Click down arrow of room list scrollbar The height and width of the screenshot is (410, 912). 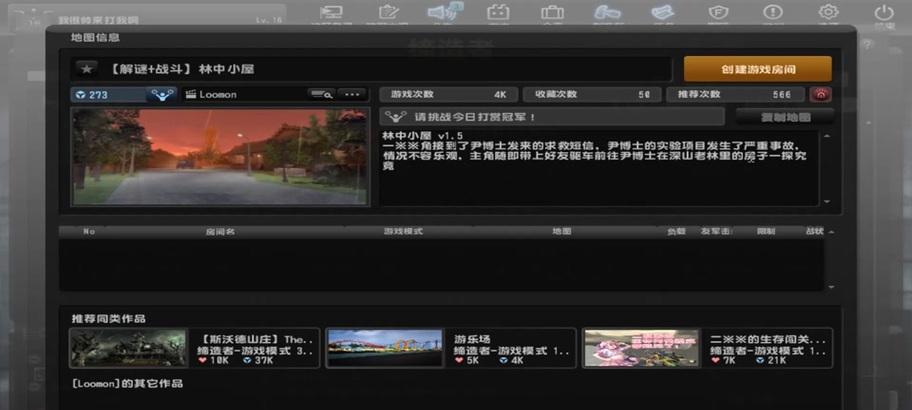(x=831, y=287)
